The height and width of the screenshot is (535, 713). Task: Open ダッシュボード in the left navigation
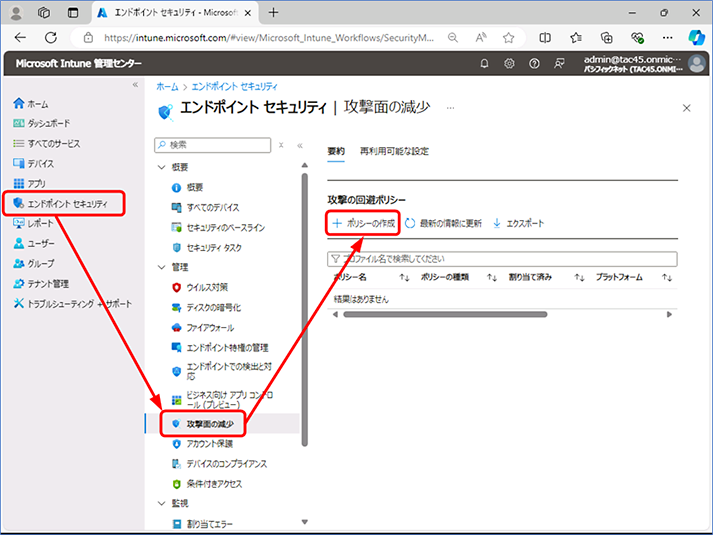[x=42, y=123]
